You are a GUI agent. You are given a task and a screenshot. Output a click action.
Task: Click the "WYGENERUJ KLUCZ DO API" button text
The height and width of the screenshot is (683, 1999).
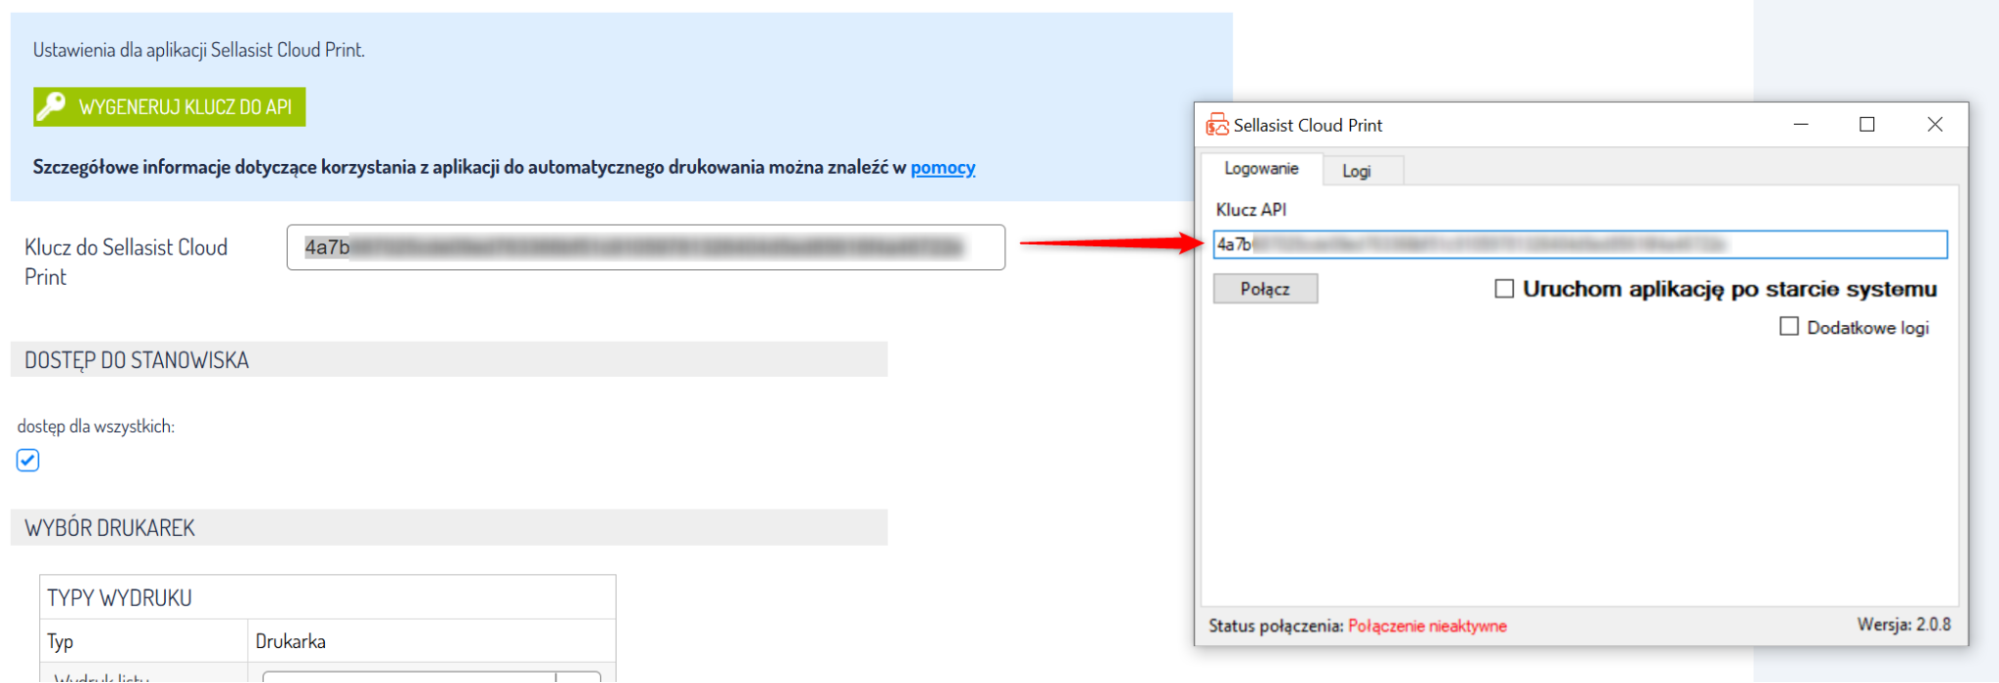coord(185,107)
